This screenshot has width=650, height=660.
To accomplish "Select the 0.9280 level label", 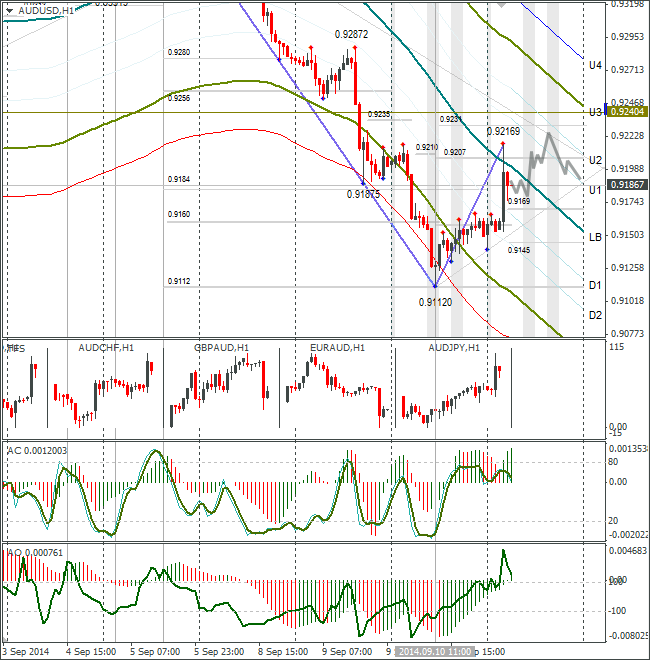I will click(178, 52).
